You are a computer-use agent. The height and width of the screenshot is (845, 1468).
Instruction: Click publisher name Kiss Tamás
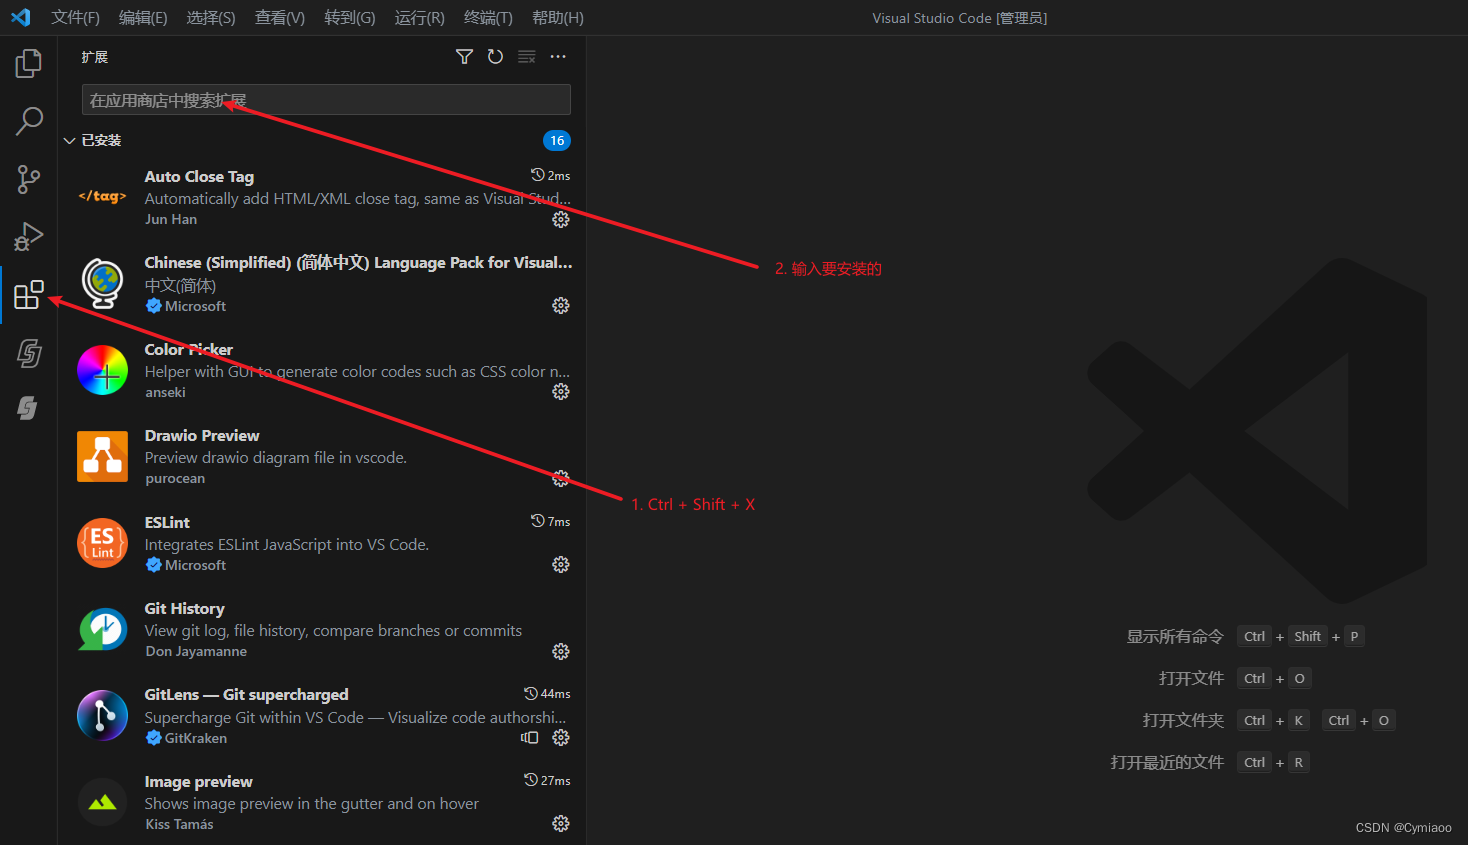click(179, 824)
